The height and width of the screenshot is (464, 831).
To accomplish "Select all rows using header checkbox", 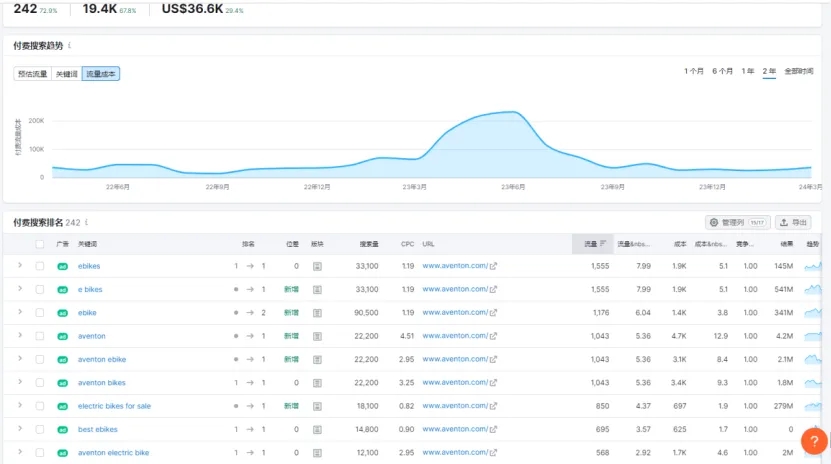I will (40, 244).
